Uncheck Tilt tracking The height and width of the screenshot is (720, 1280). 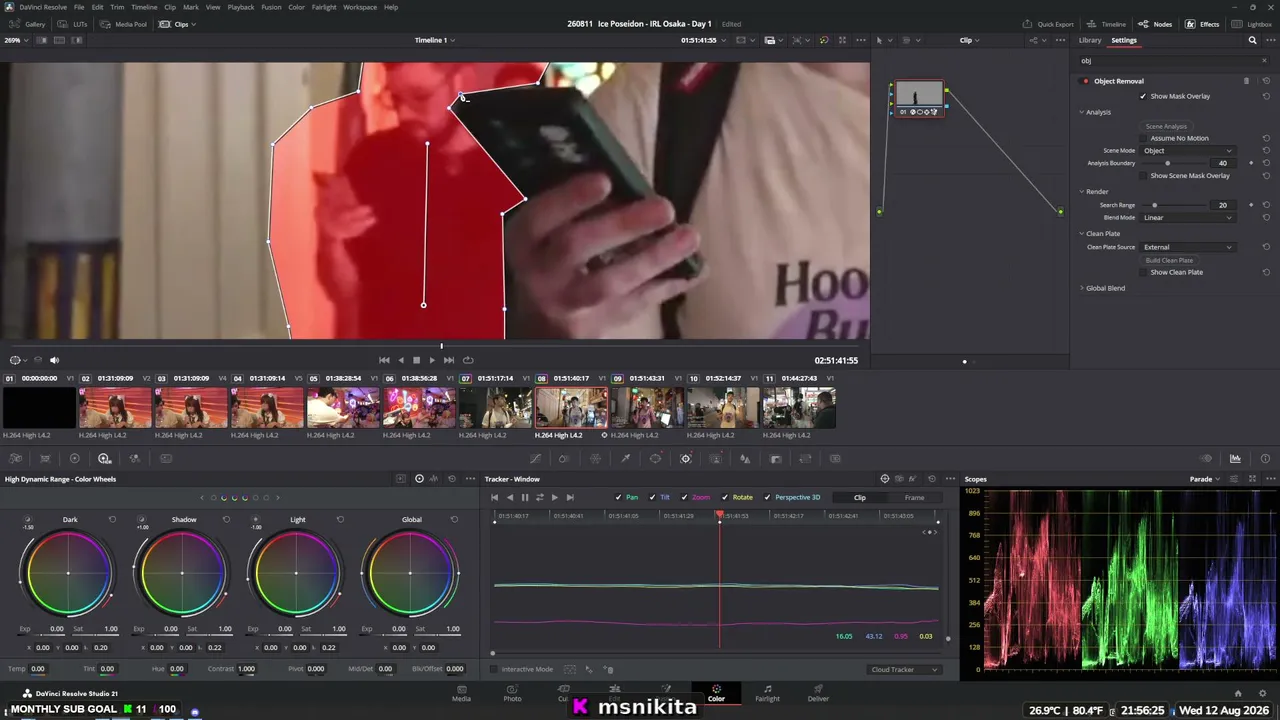point(652,497)
